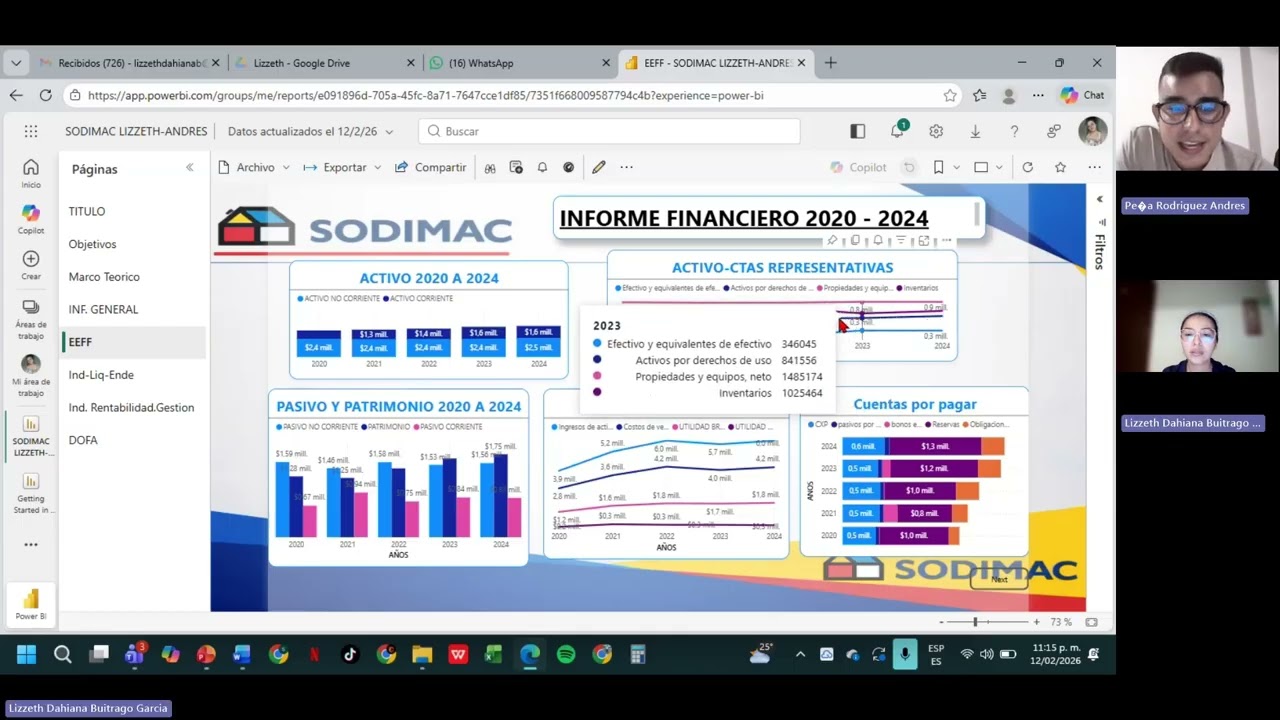Select the TITULO page

[x=87, y=211]
